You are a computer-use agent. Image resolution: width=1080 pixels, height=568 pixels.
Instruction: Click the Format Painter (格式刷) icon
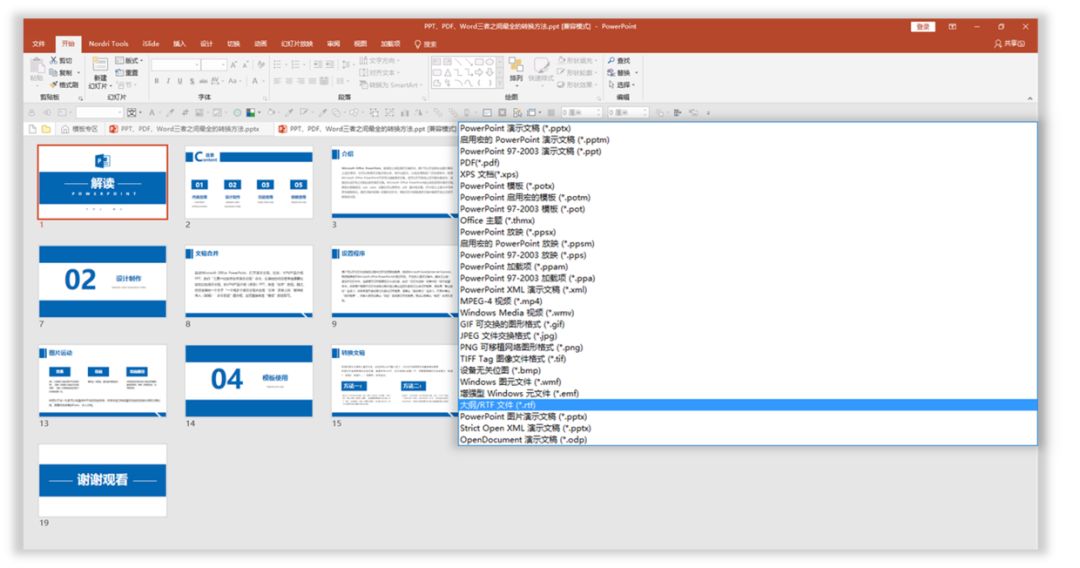[54, 84]
